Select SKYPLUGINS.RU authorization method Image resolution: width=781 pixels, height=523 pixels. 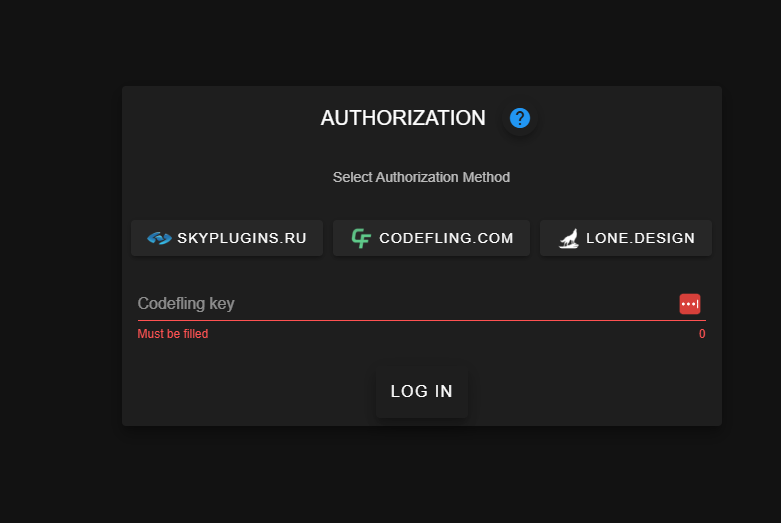227,239
